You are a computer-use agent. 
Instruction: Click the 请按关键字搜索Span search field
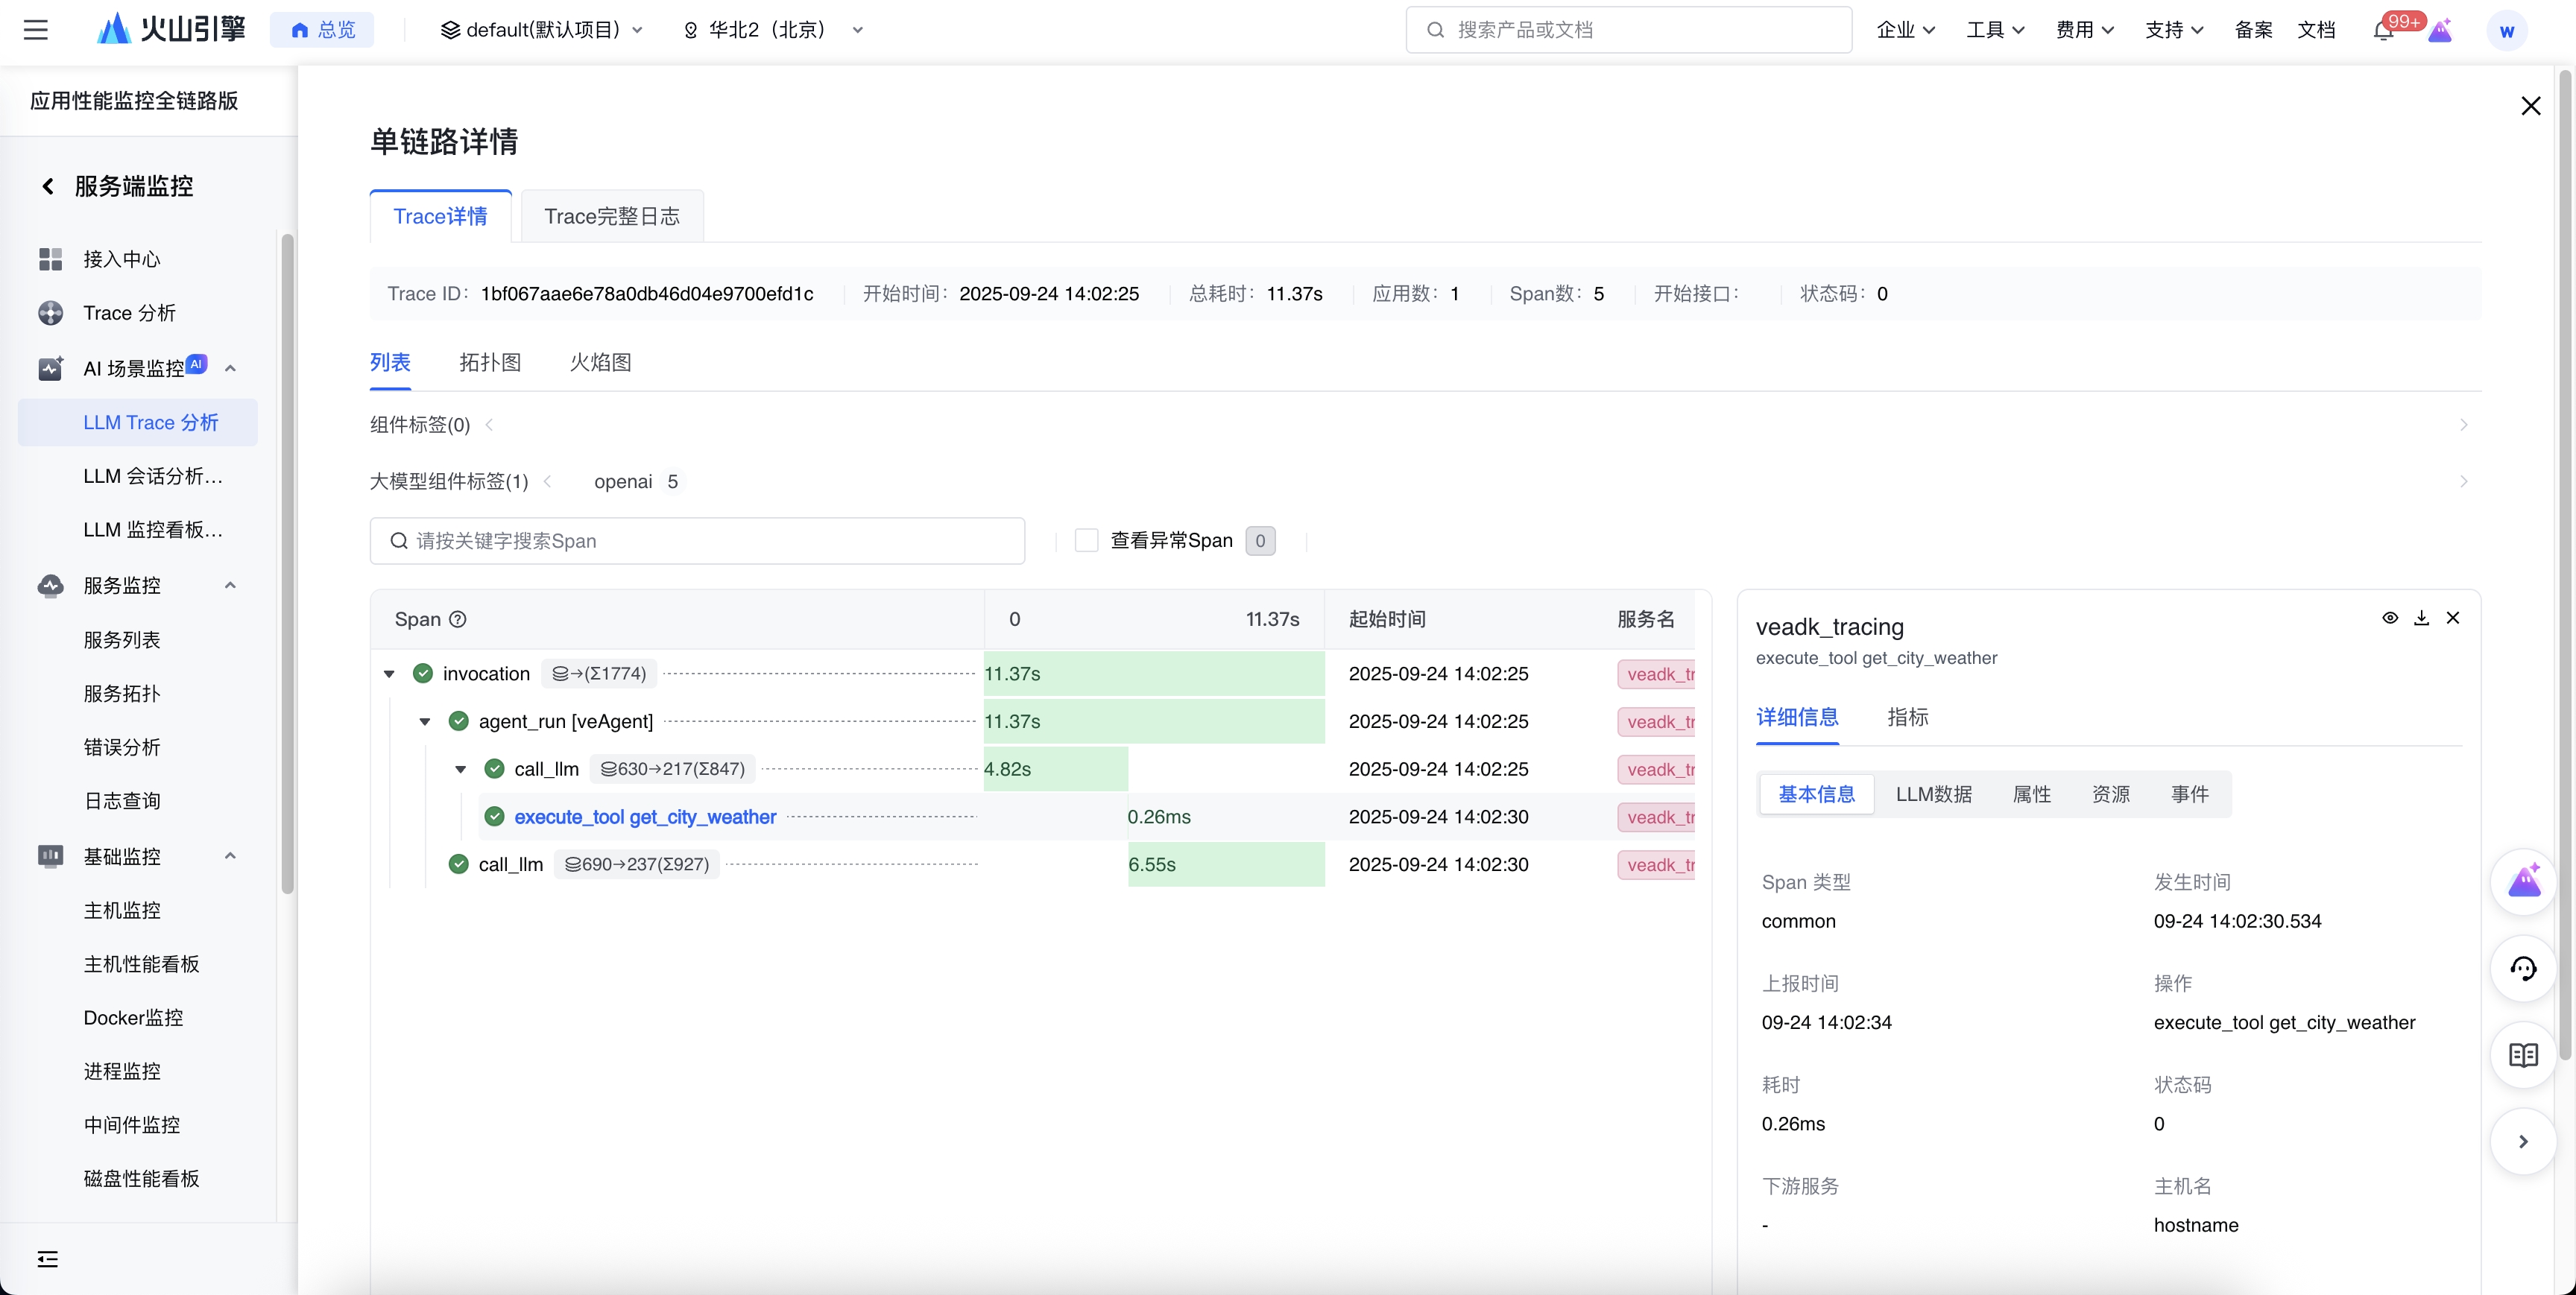click(x=697, y=541)
